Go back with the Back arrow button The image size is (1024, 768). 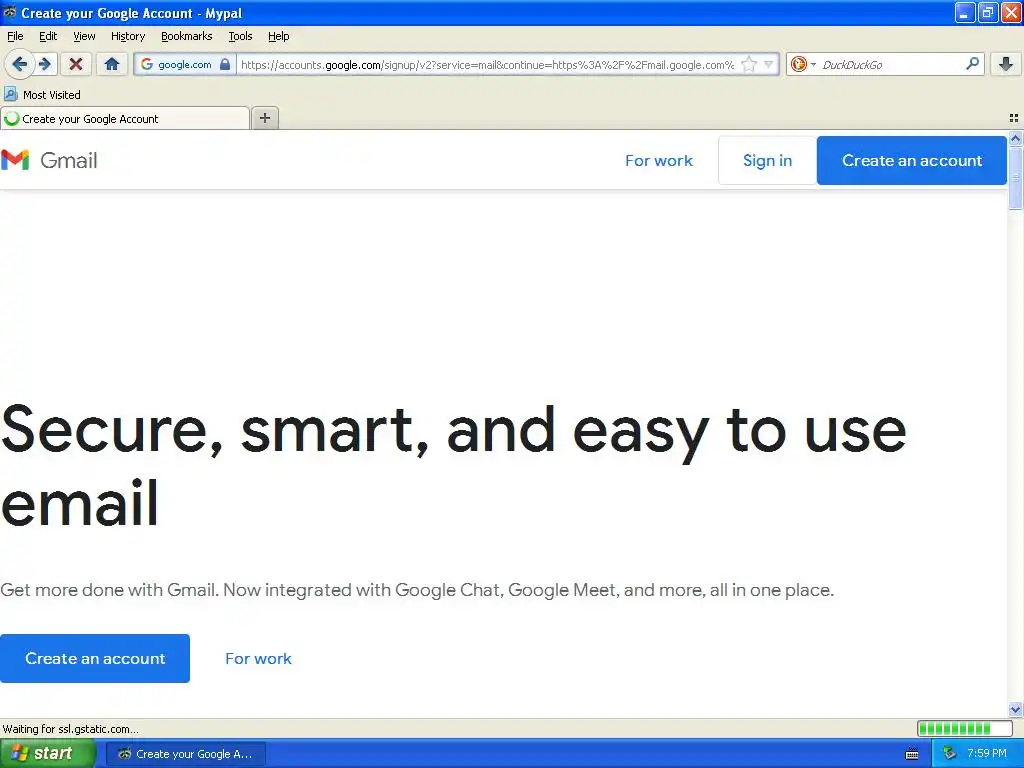[x=19, y=64]
